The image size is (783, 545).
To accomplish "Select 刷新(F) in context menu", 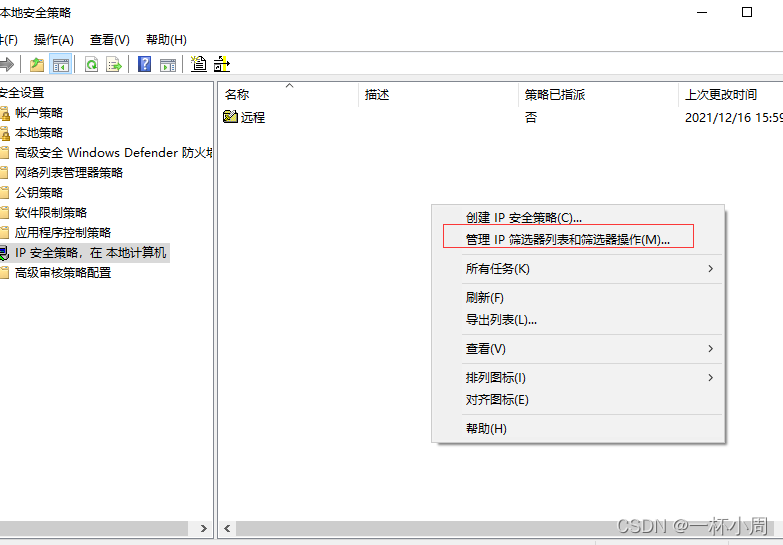I will [578, 298].
